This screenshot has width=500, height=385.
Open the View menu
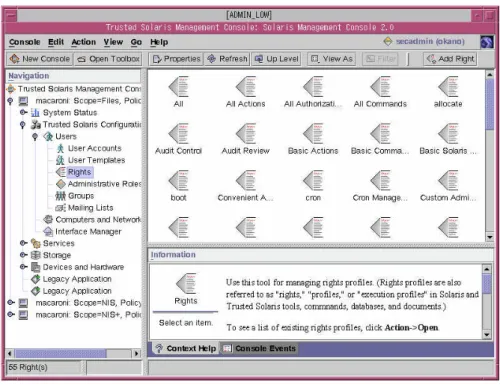pos(113,42)
